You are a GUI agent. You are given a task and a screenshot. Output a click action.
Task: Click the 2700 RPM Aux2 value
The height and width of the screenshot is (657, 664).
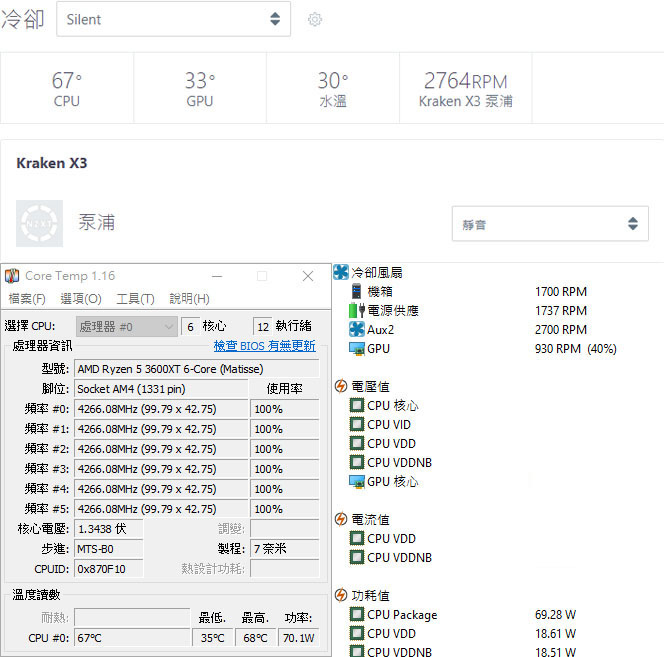coord(561,330)
